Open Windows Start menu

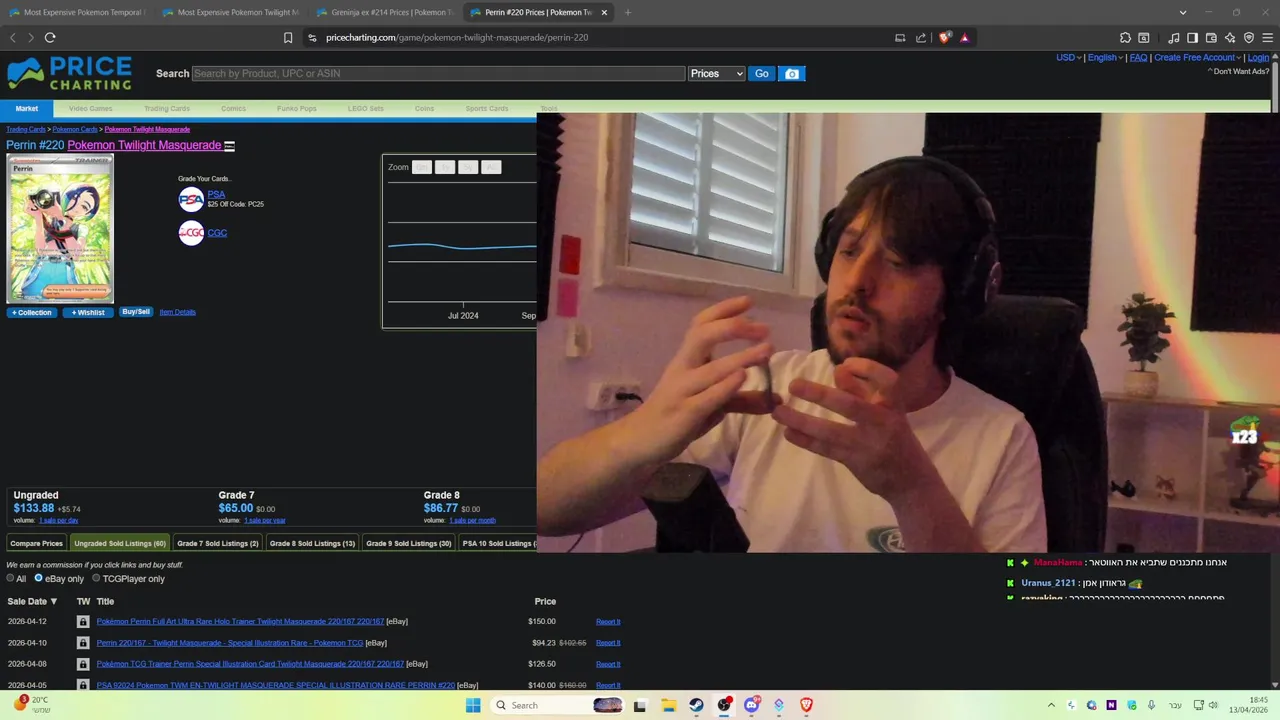pyautogui.click(x=473, y=705)
